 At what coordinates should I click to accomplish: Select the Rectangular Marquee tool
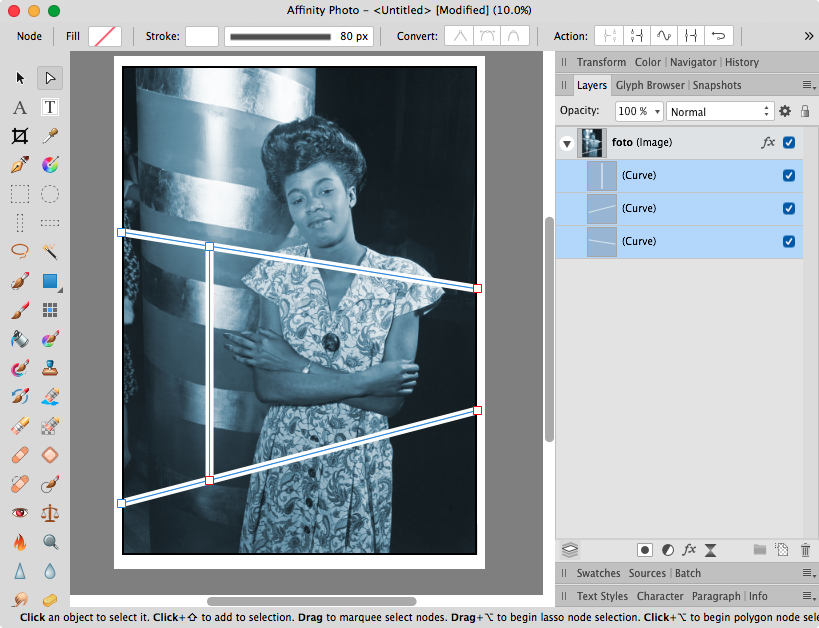click(x=20, y=193)
